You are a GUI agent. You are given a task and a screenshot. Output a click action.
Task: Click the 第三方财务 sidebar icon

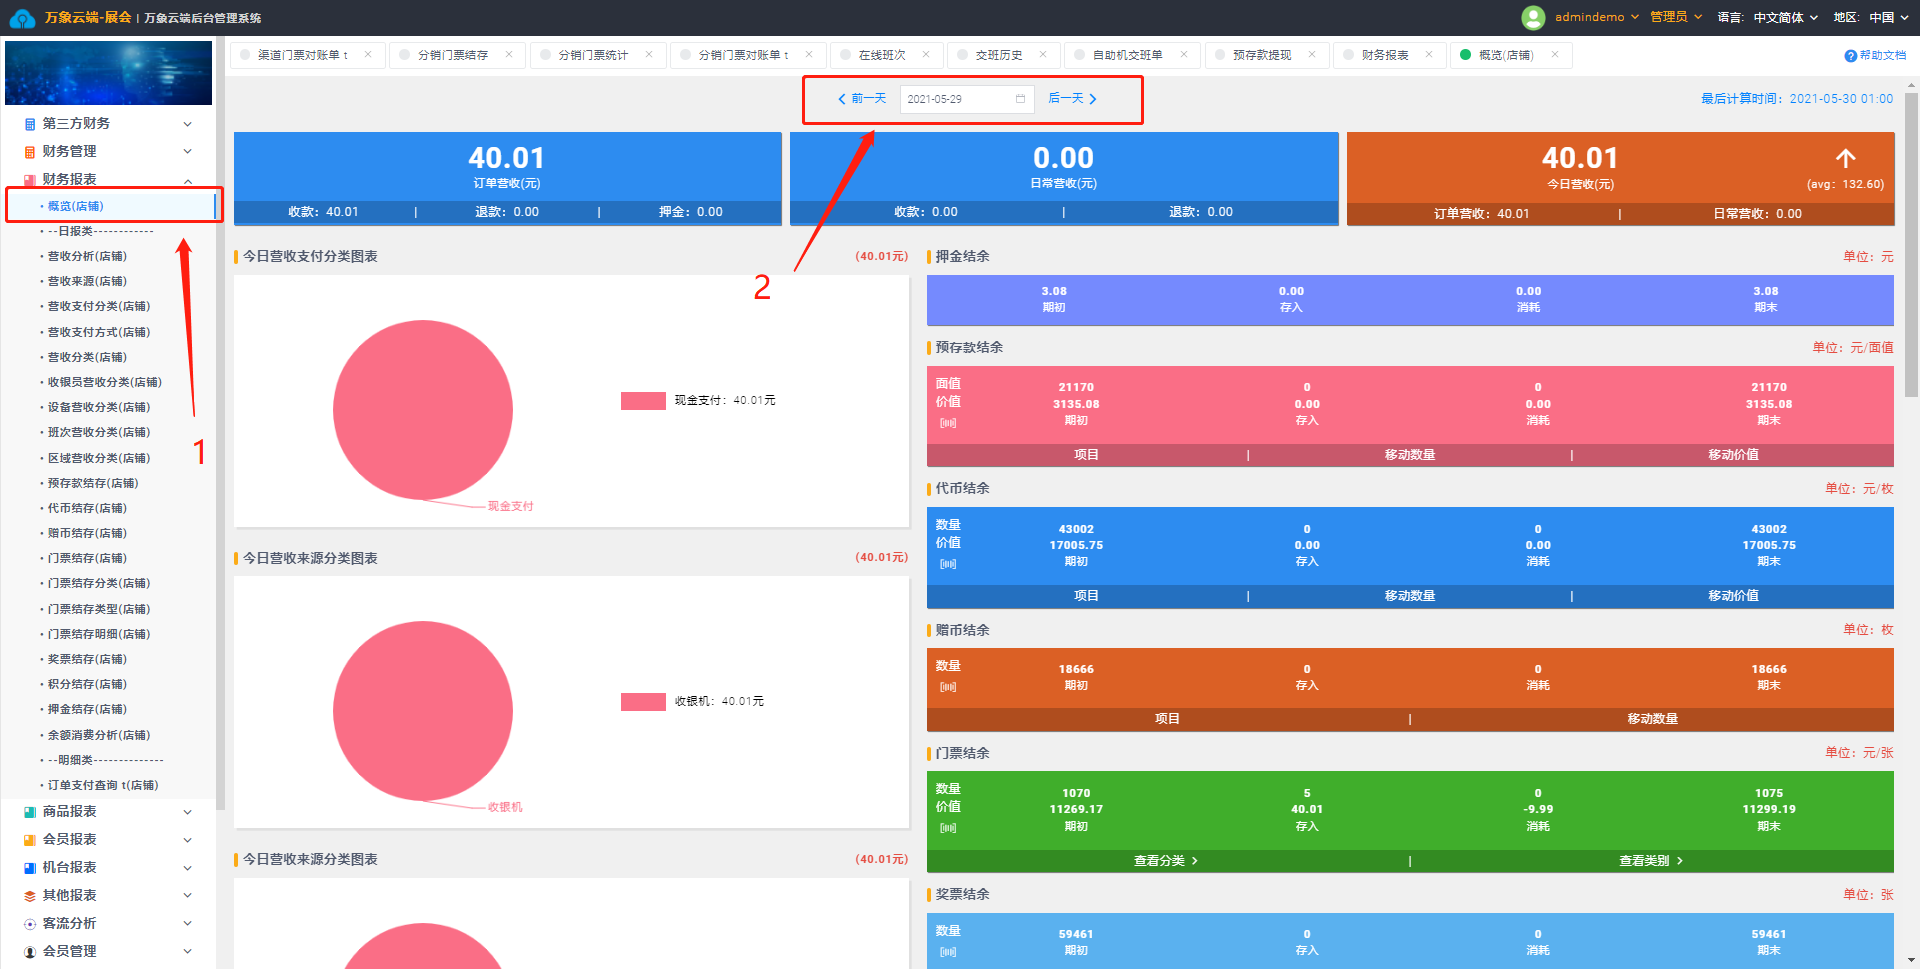(30, 124)
